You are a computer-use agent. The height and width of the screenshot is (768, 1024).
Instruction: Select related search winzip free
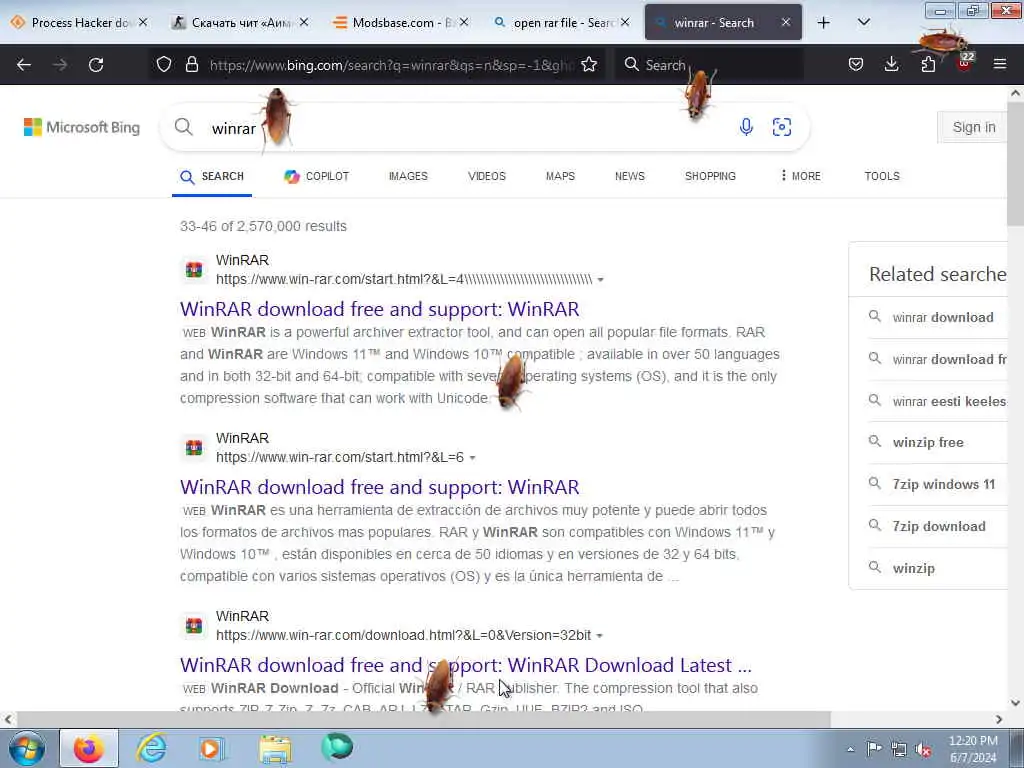click(x=927, y=443)
